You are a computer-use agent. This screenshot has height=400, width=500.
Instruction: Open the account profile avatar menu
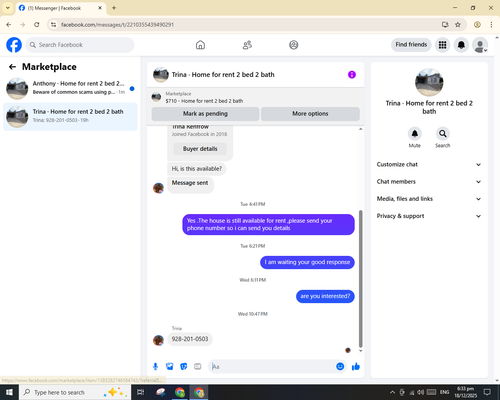pos(480,45)
